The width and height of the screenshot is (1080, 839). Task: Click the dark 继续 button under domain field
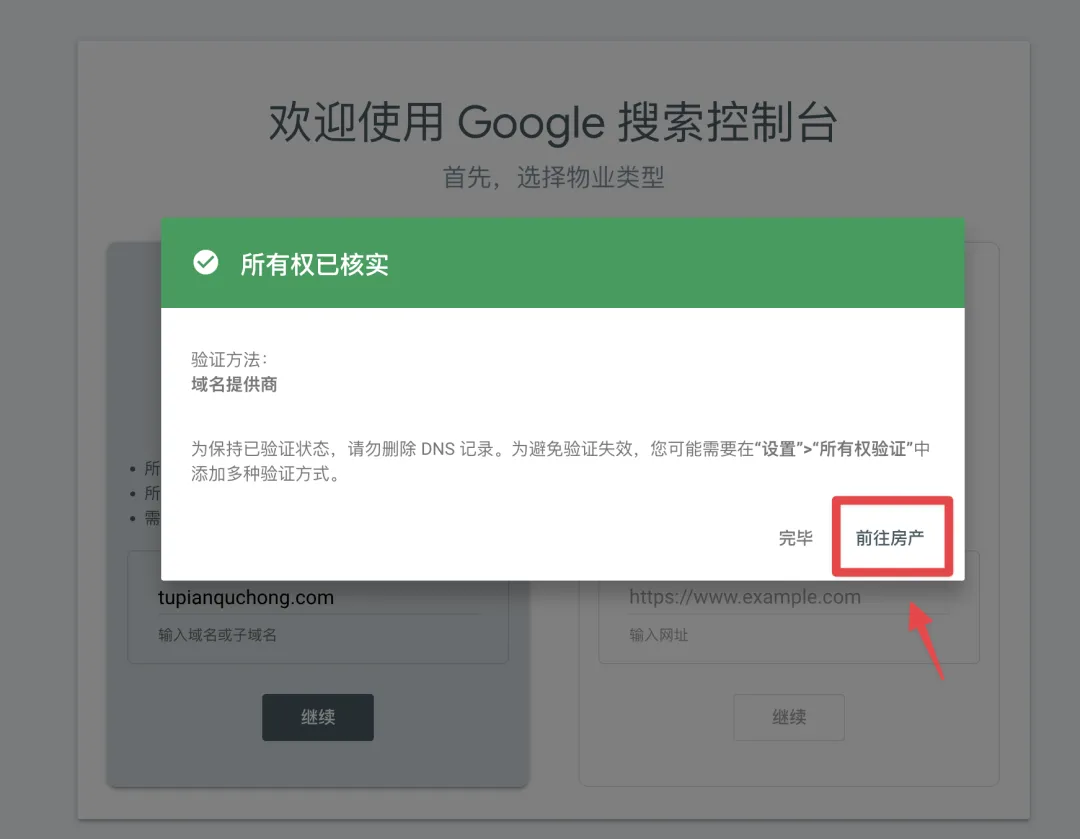(x=318, y=717)
